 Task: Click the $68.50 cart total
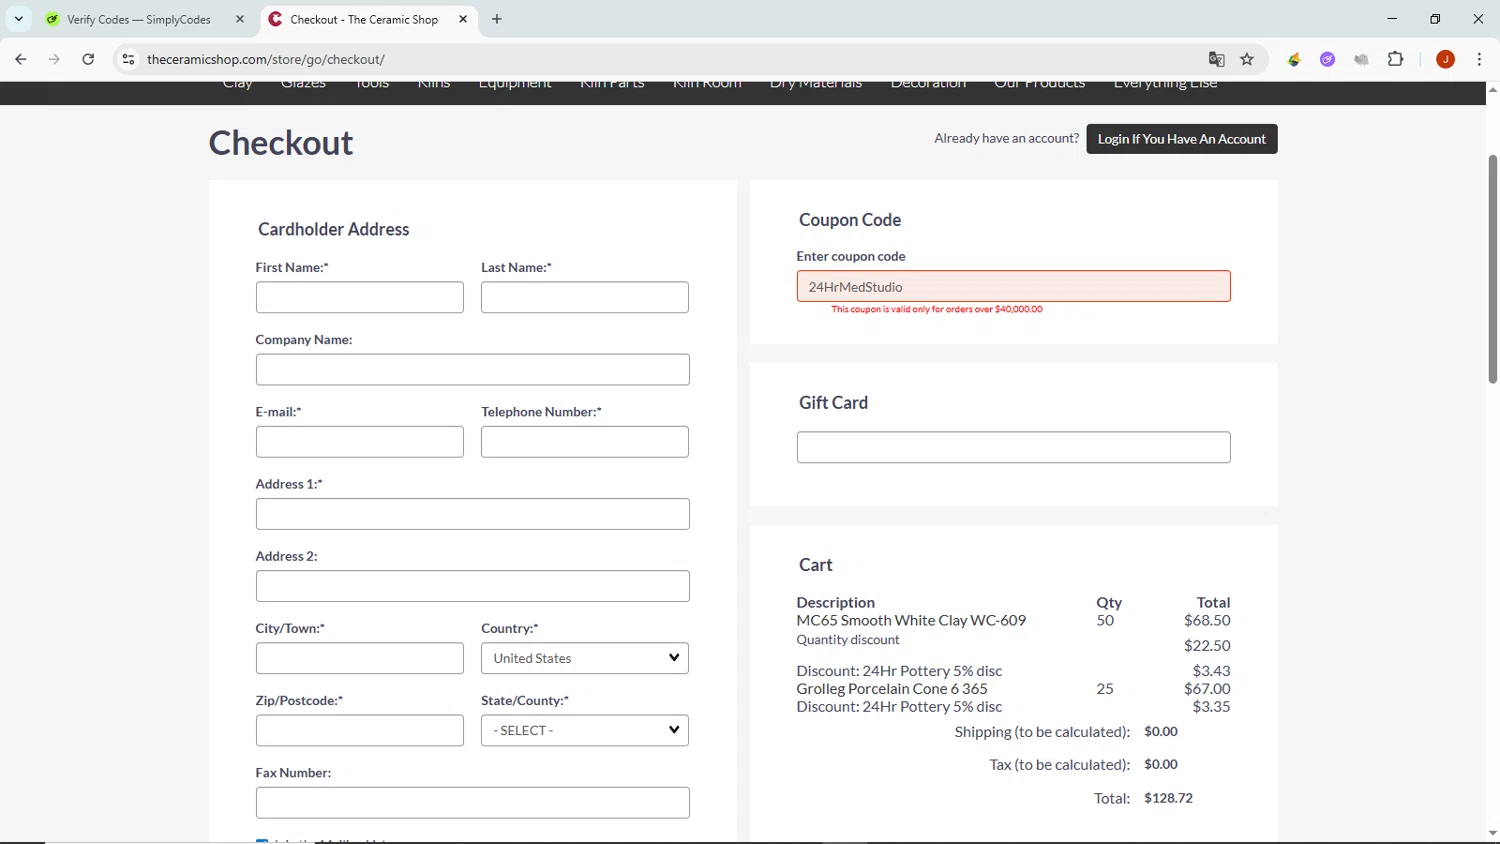[1207, 620]
